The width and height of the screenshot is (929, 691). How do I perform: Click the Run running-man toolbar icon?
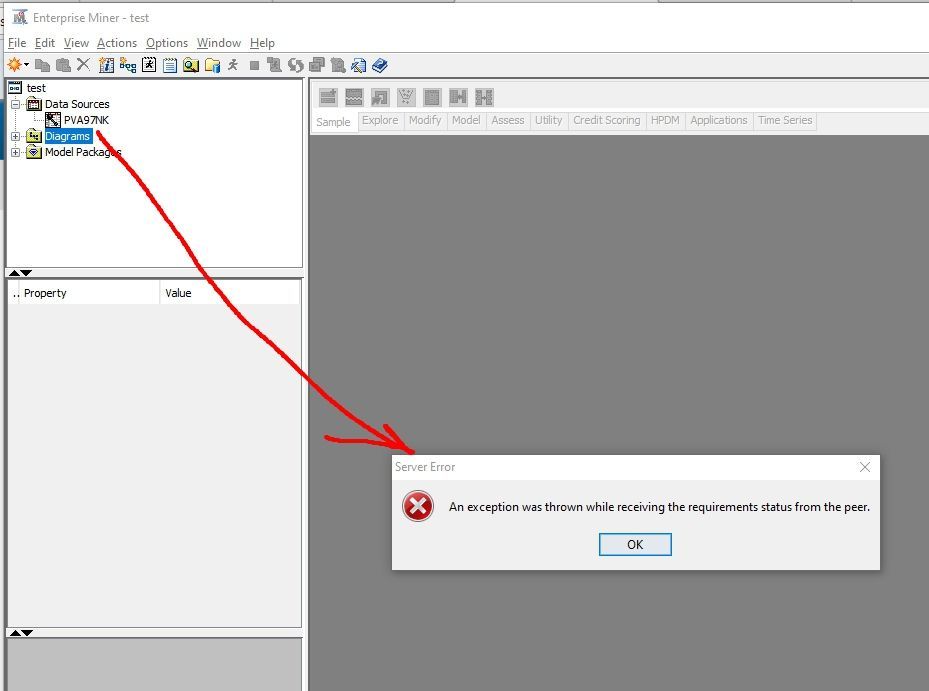[x=233, y=65]
